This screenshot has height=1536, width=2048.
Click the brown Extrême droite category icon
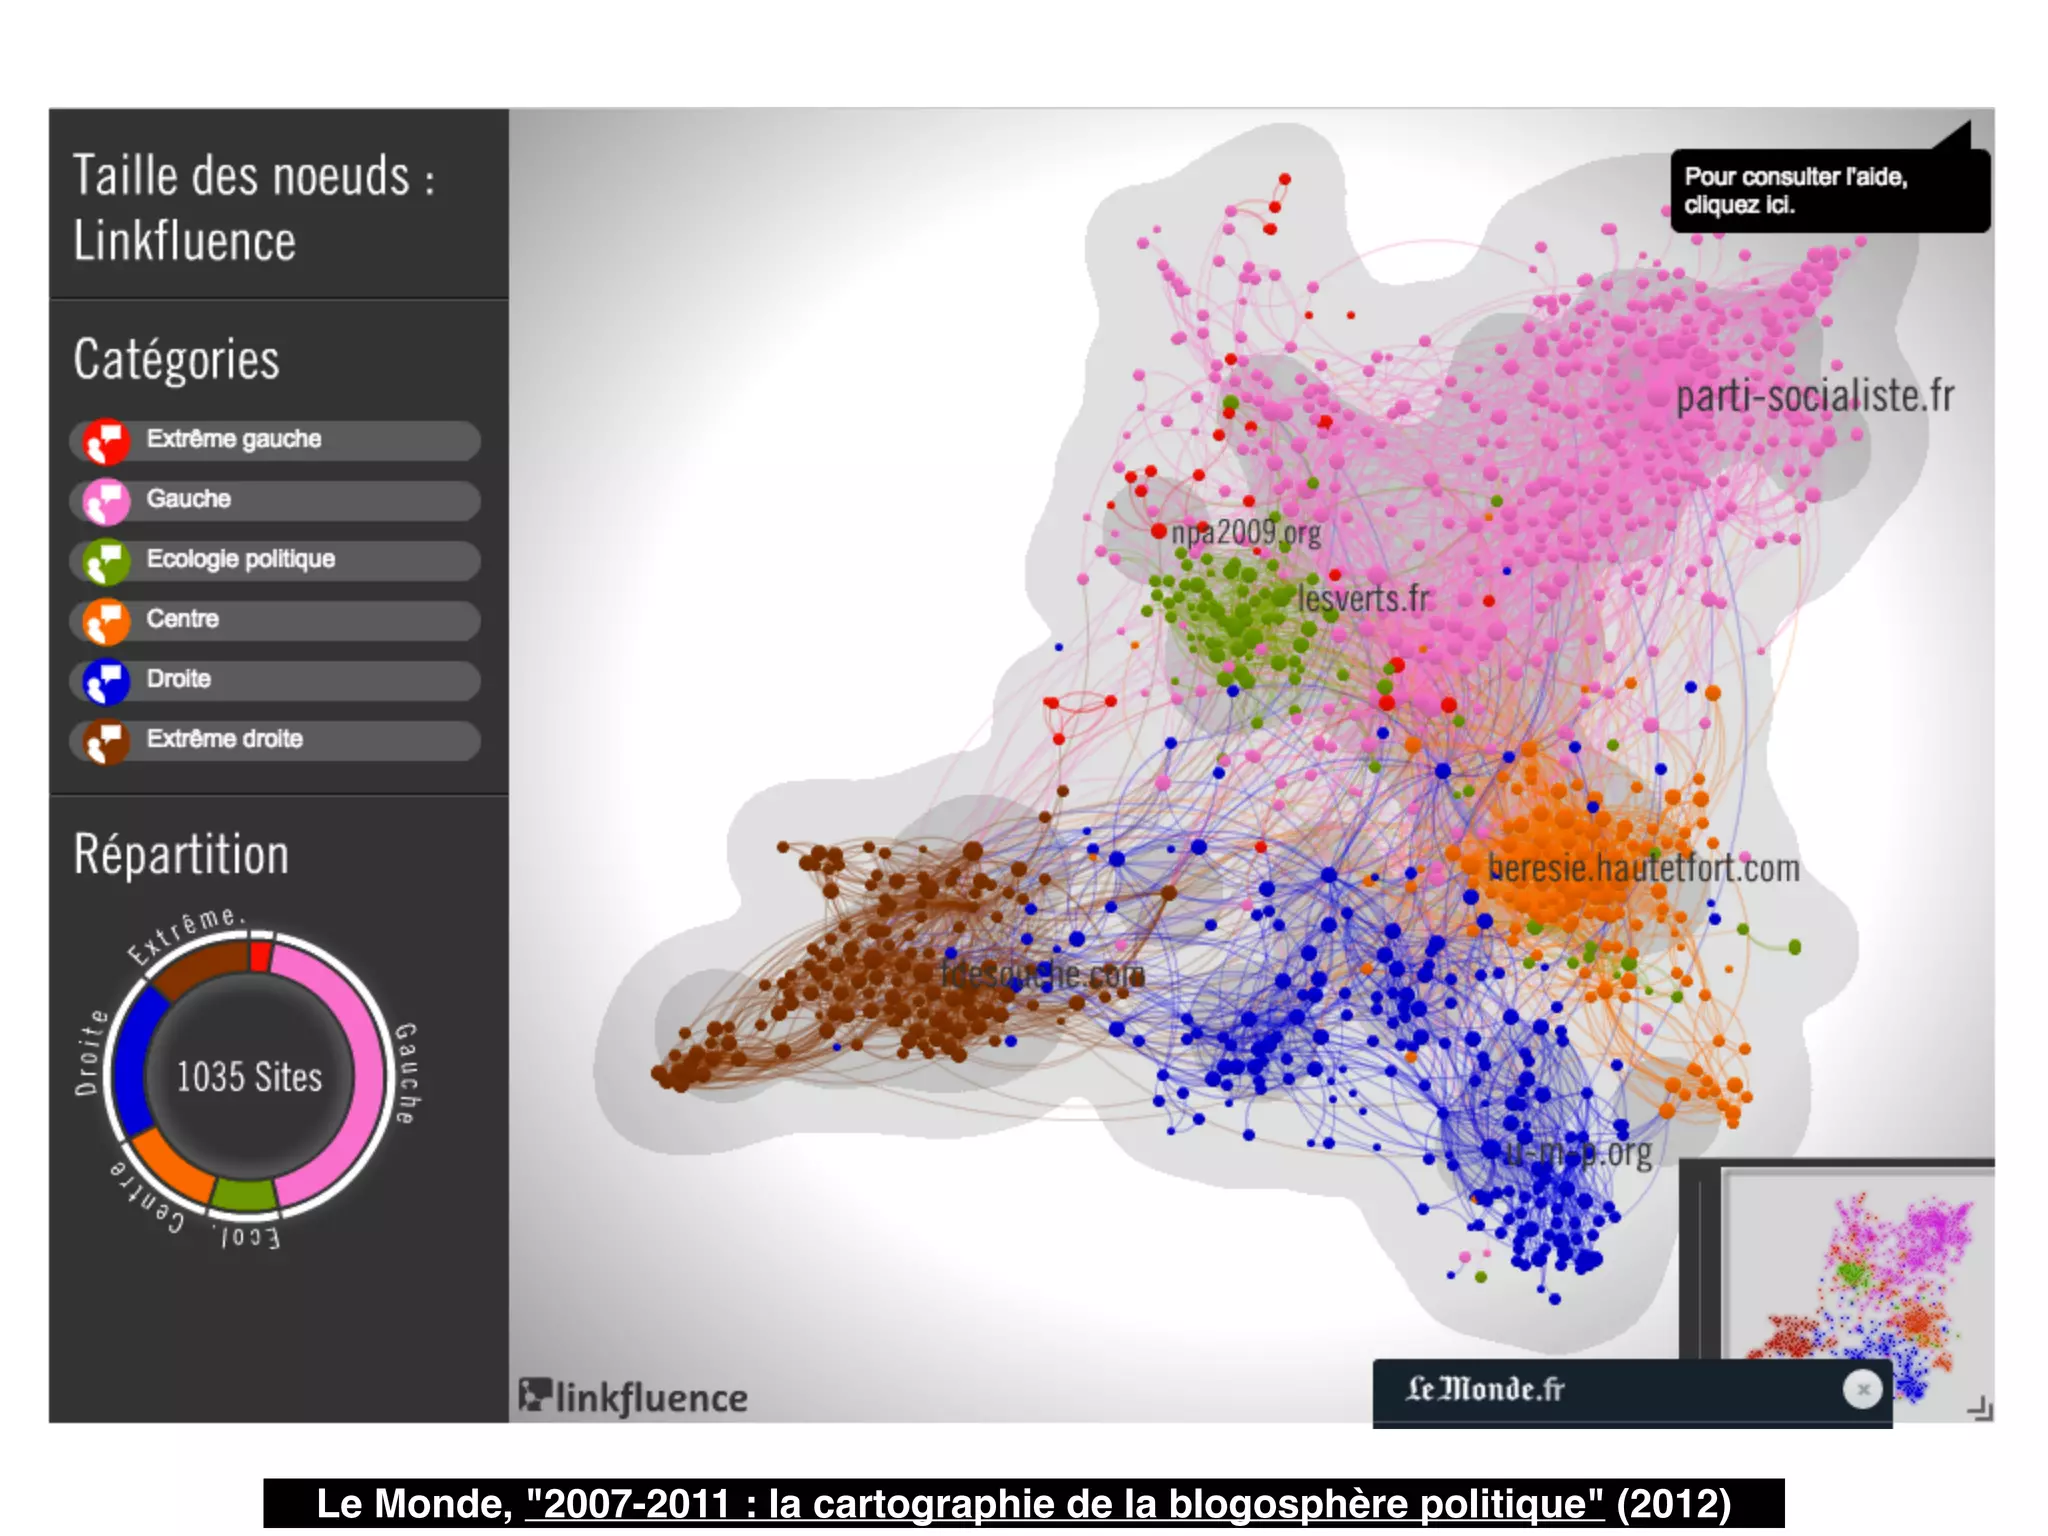(x=106, y=741)
